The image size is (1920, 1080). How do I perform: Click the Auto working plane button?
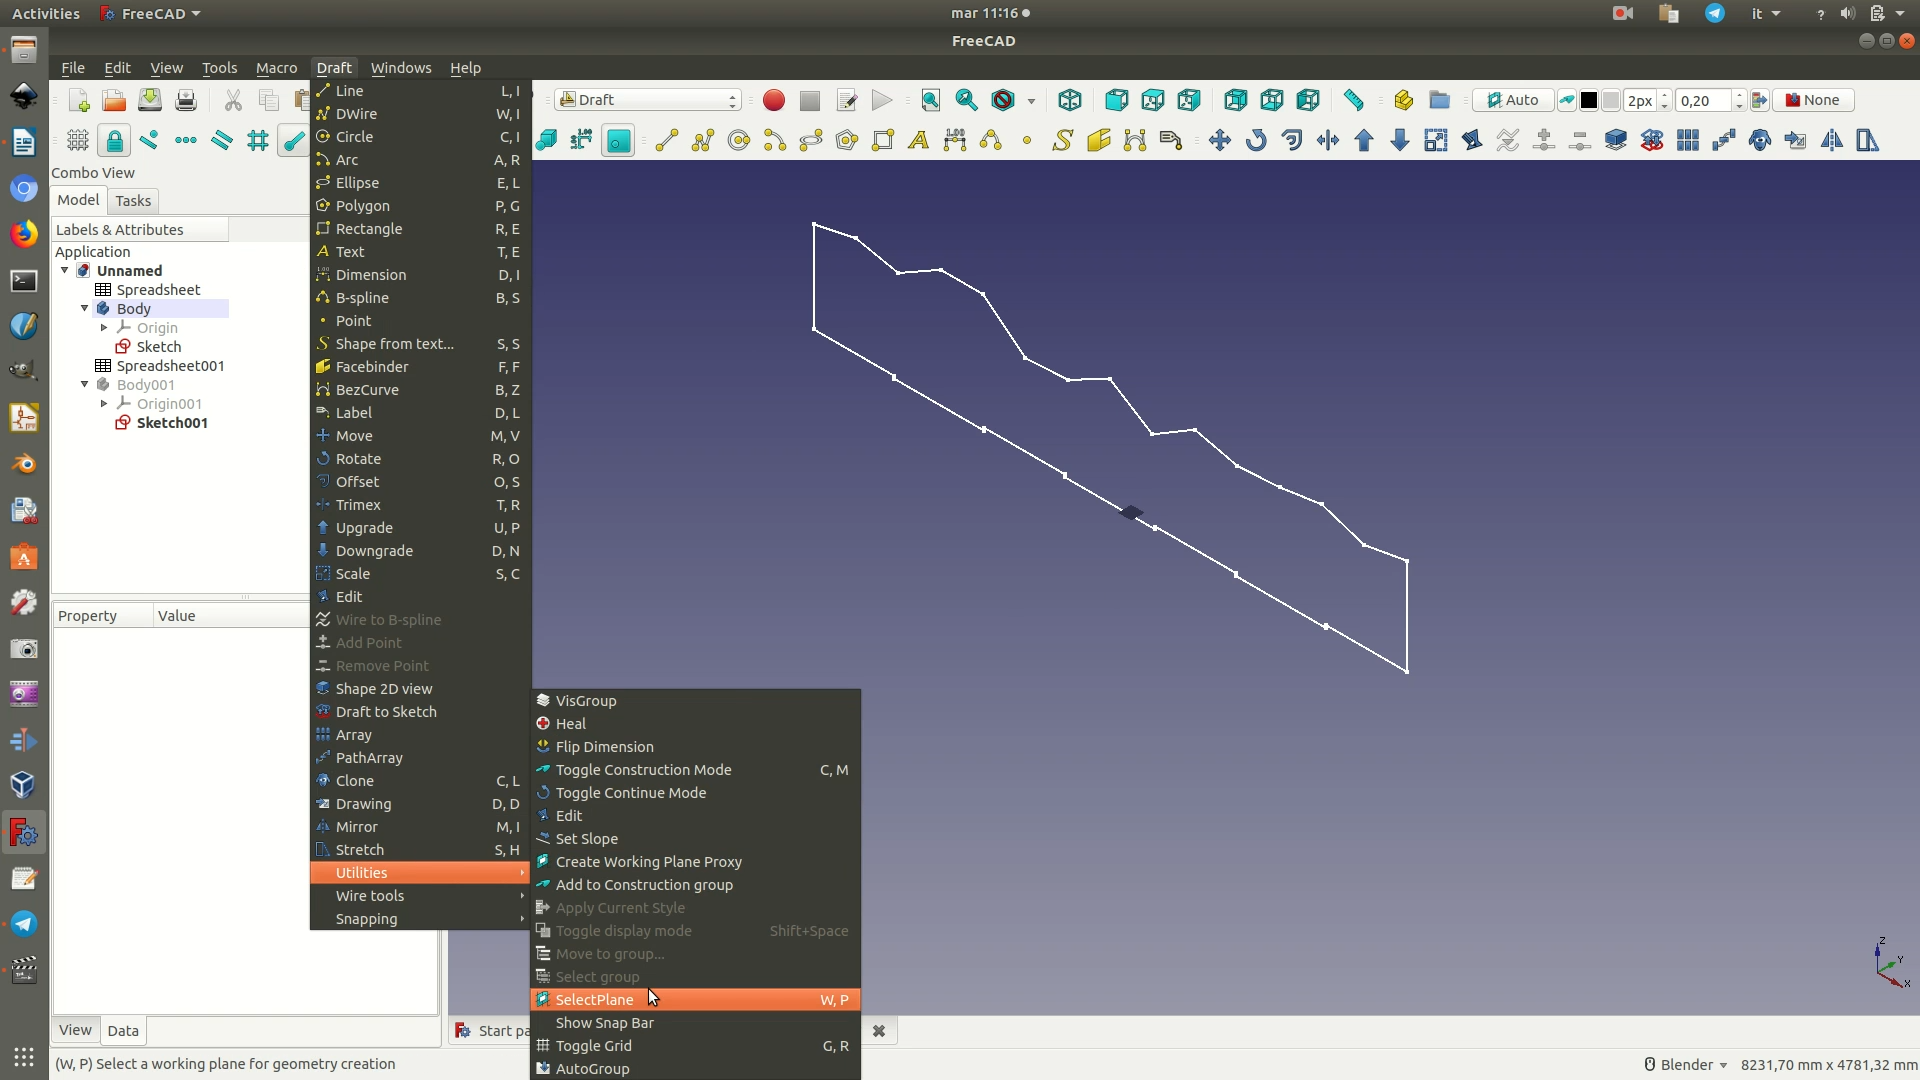(x=1513, y=100)
